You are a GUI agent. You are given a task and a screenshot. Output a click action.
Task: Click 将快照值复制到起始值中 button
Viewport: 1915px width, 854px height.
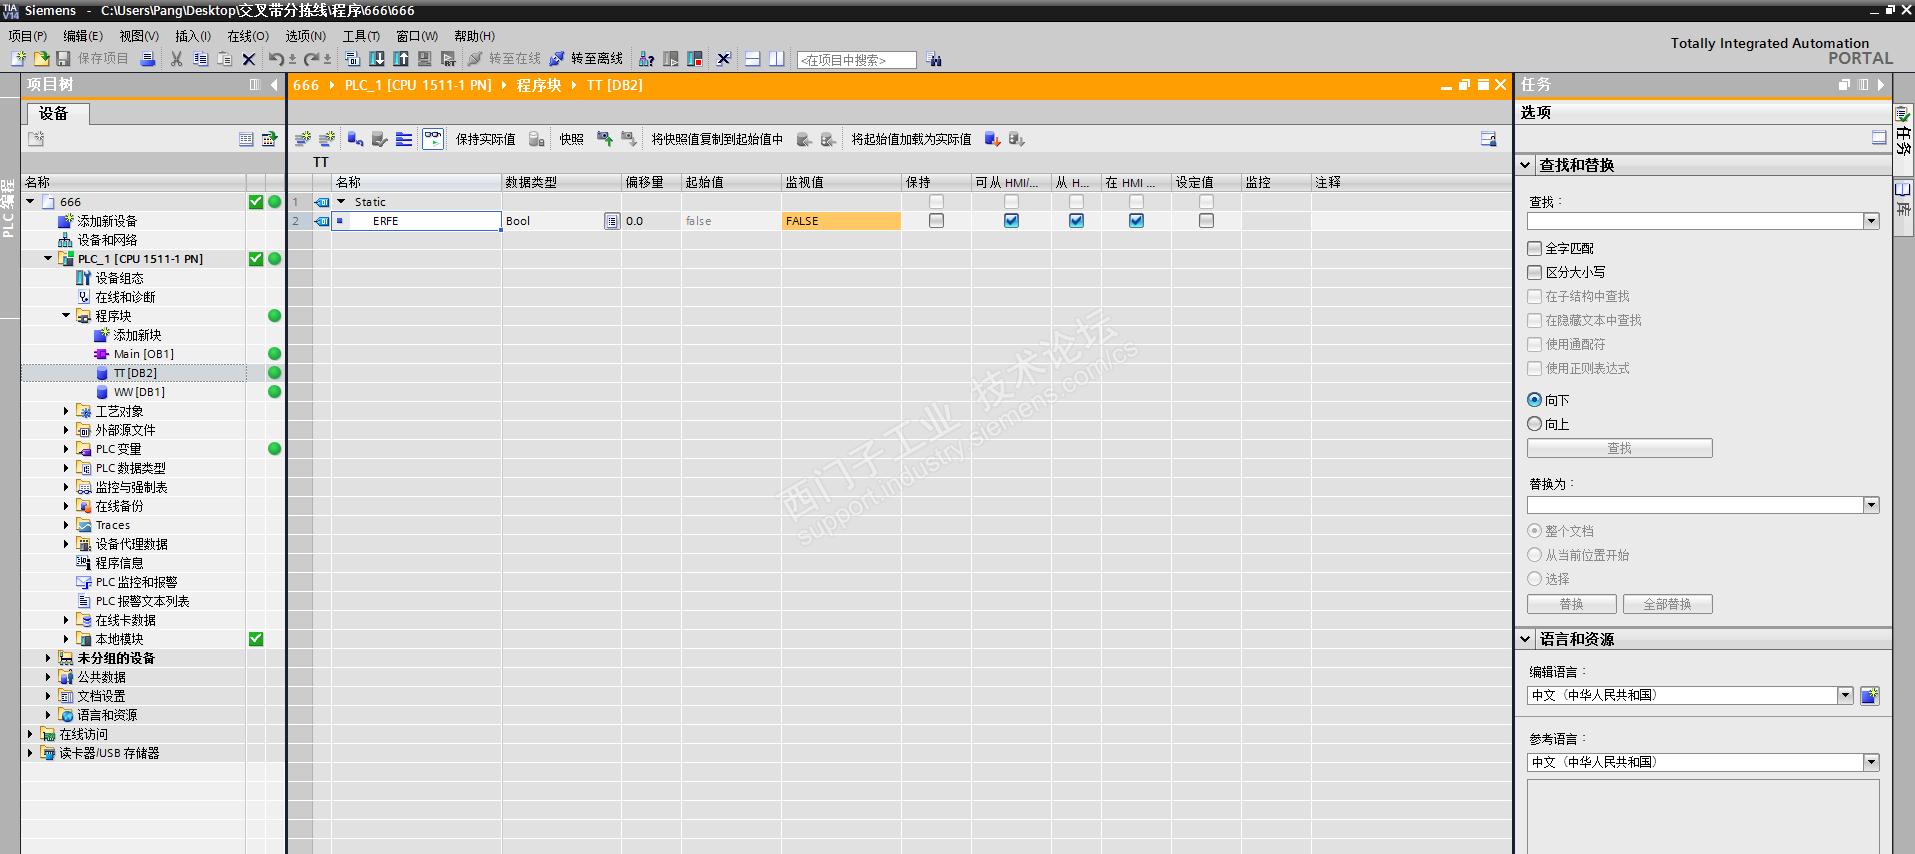pyautogui.click(x=717, y=139)
